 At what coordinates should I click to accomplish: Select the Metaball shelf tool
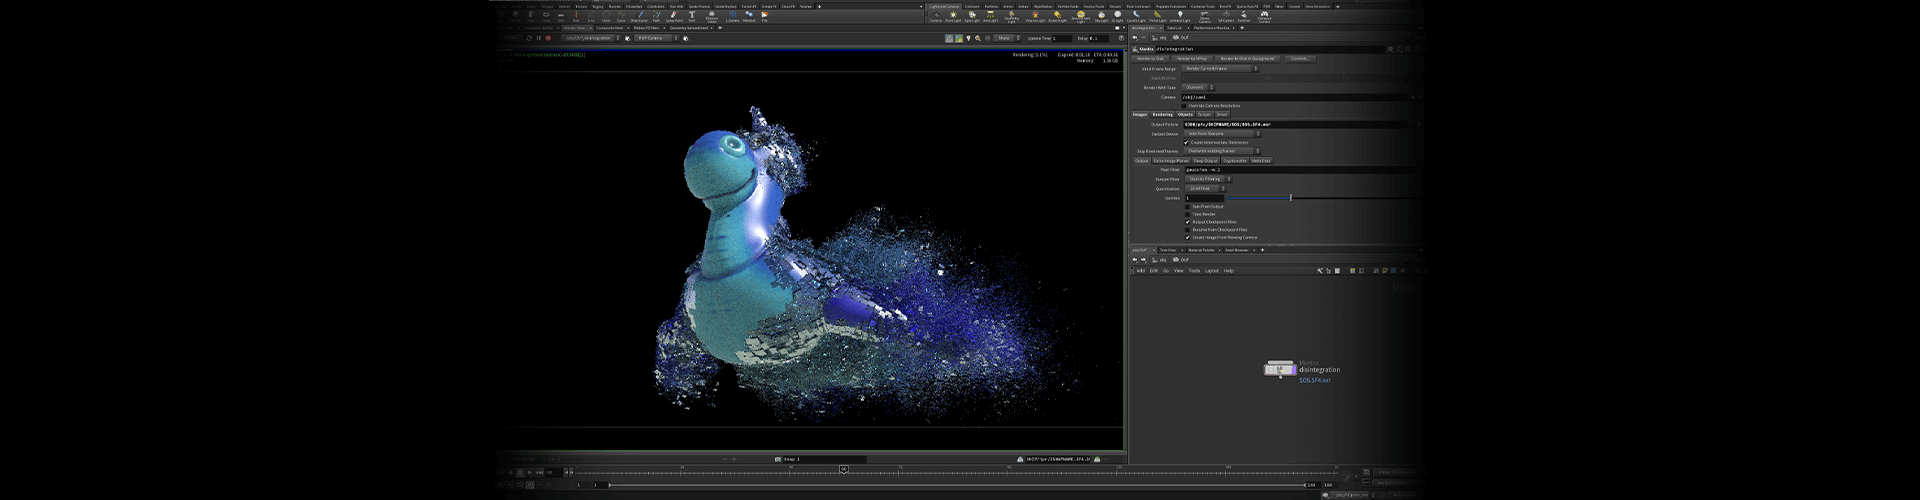(749, 16)
